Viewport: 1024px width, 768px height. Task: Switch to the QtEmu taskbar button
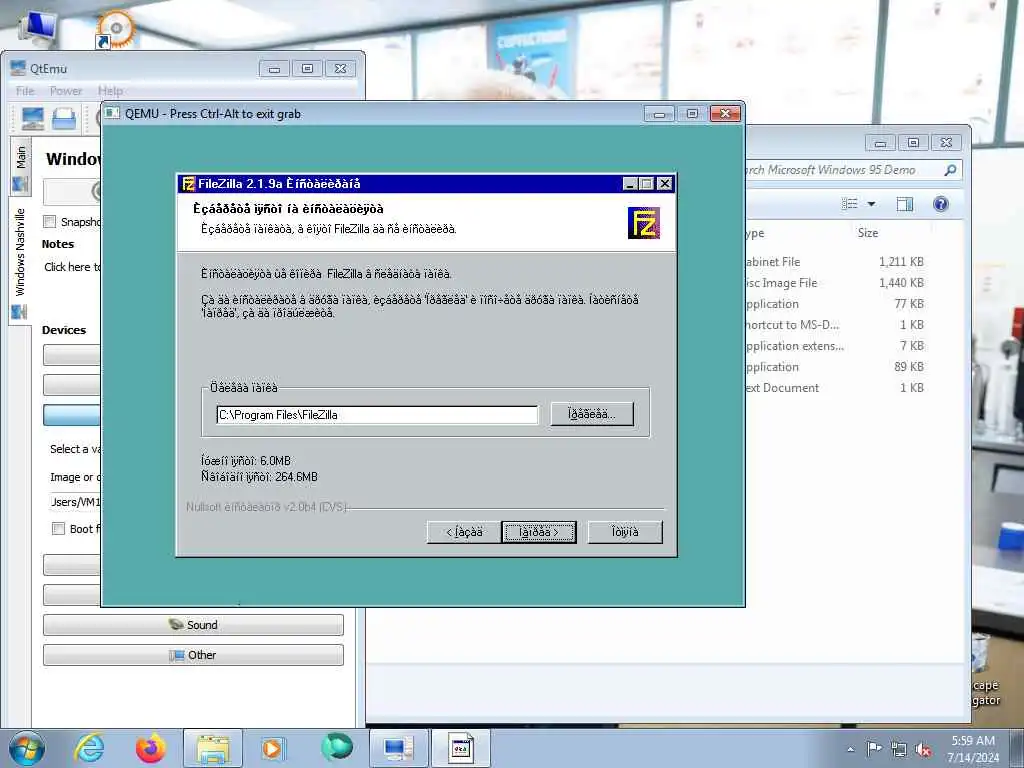click(x=398, y=748)
